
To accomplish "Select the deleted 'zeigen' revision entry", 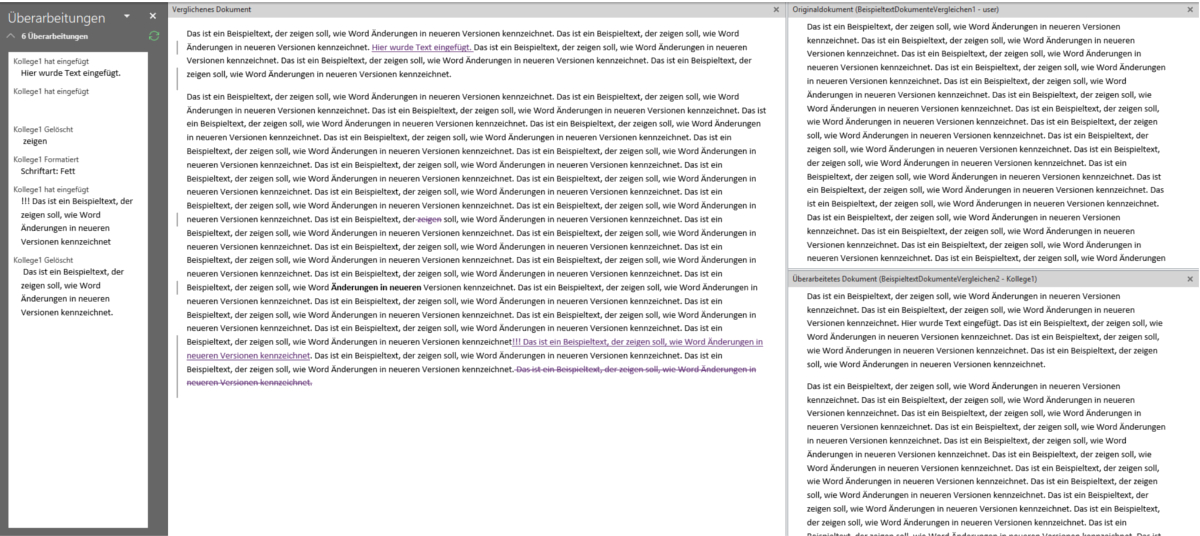I will click(35, 142).
